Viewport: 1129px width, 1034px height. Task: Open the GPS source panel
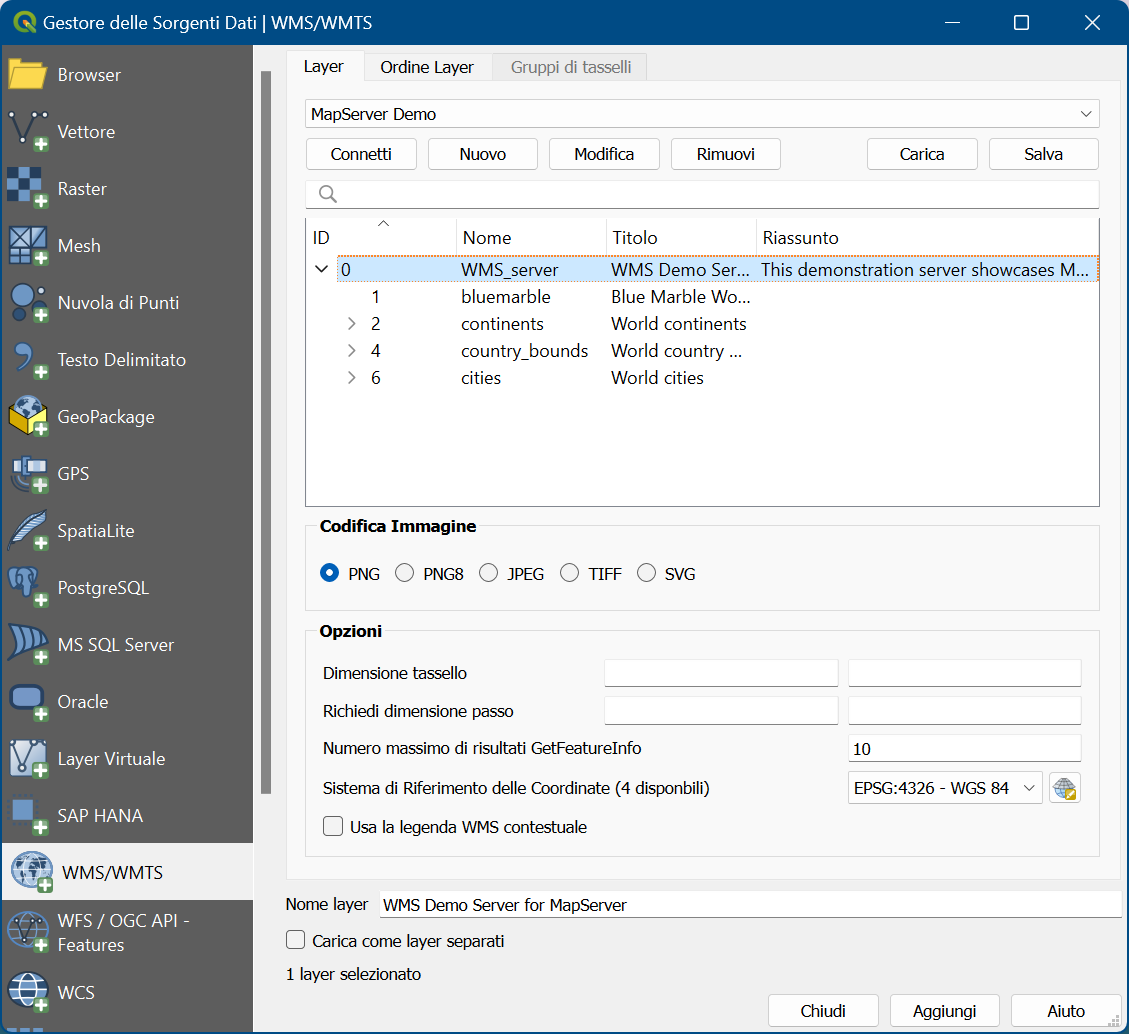coord(127,474)
